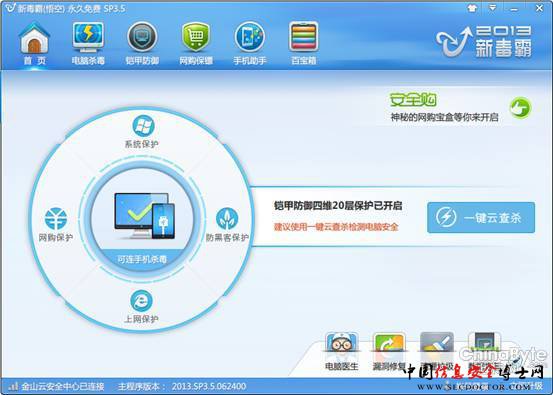Click the 安全购 green heading
The height and width of the screenshot is (395, 553).
click(413, 100)
